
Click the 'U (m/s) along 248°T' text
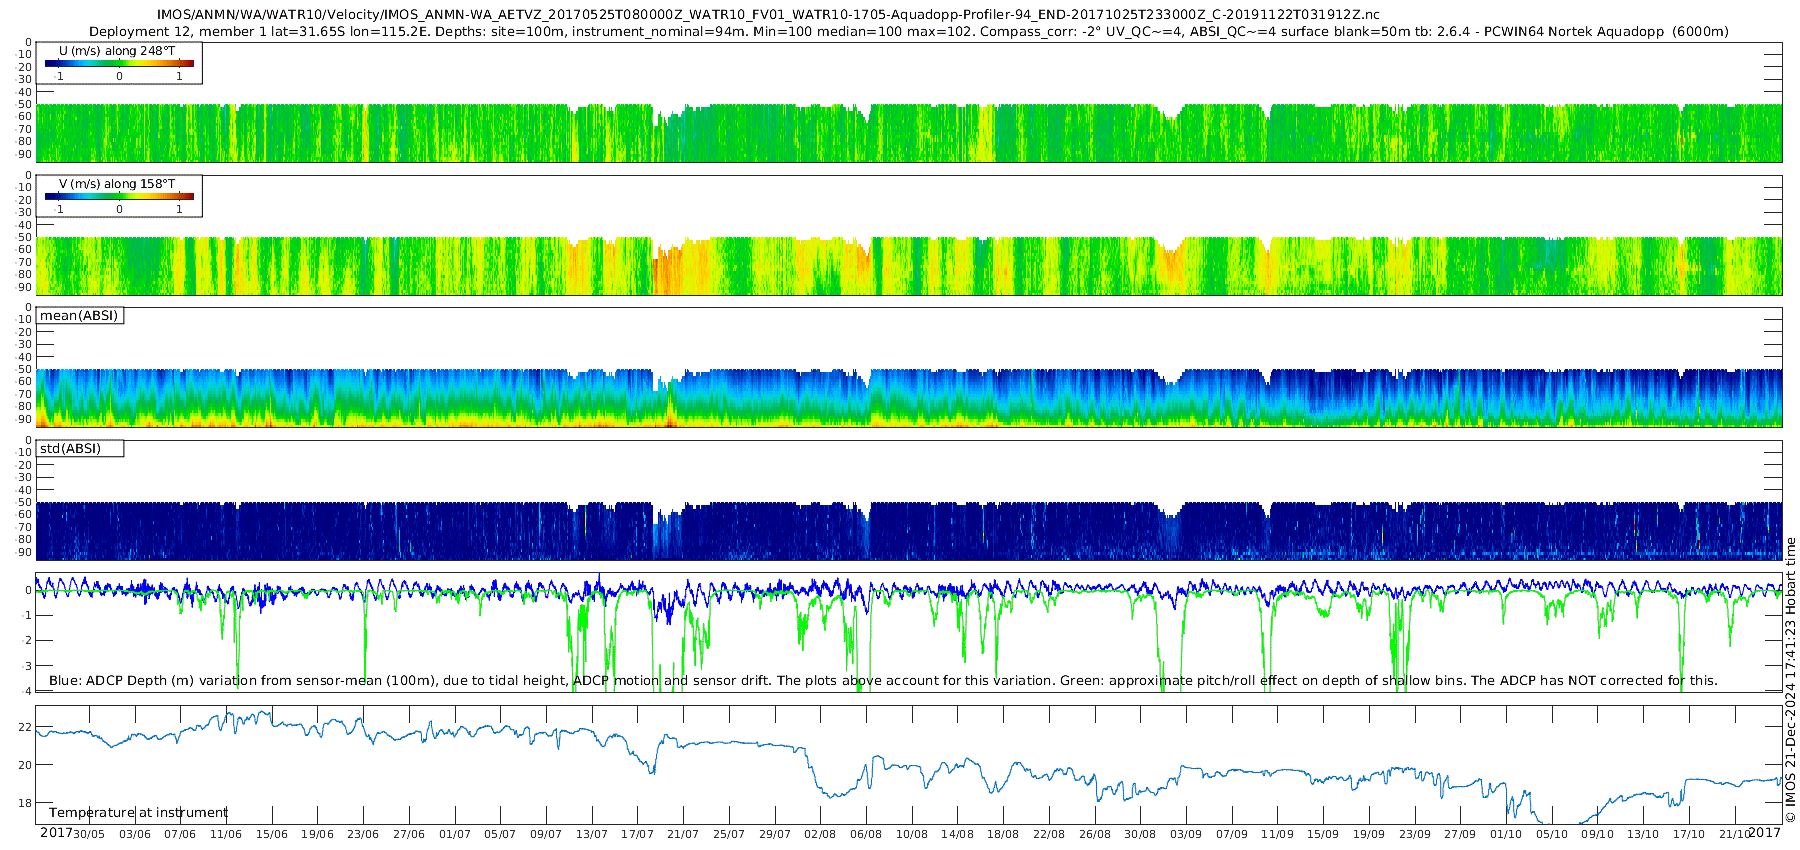pos(117,51)
